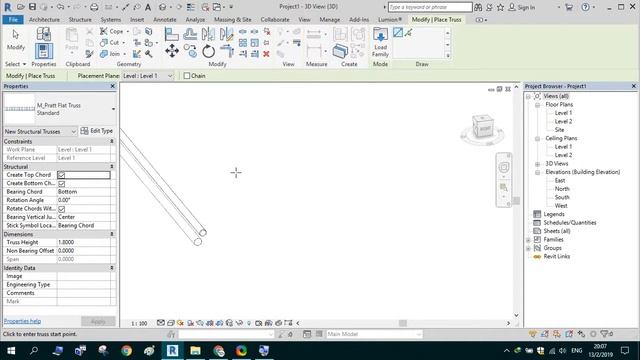Click the Cut geometry tool
Image resolution: width=640 pixels, height=360 pixels.
click(110, 42)
